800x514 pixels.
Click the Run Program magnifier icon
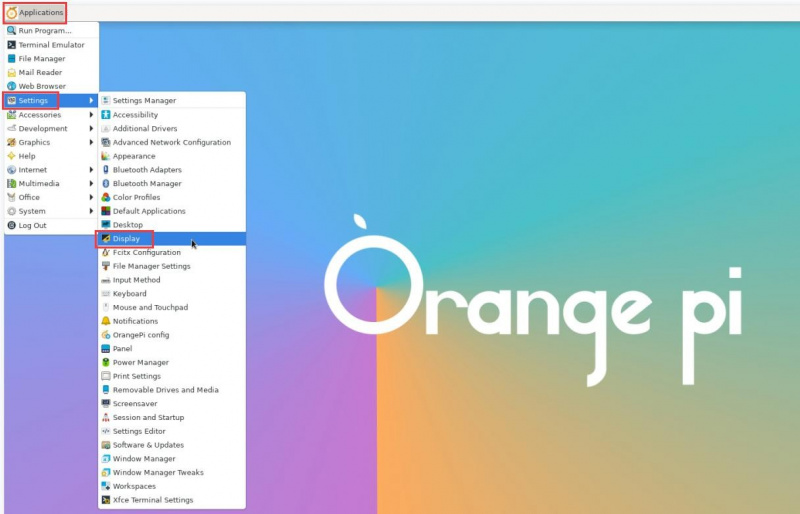click(x=11, y=31)
